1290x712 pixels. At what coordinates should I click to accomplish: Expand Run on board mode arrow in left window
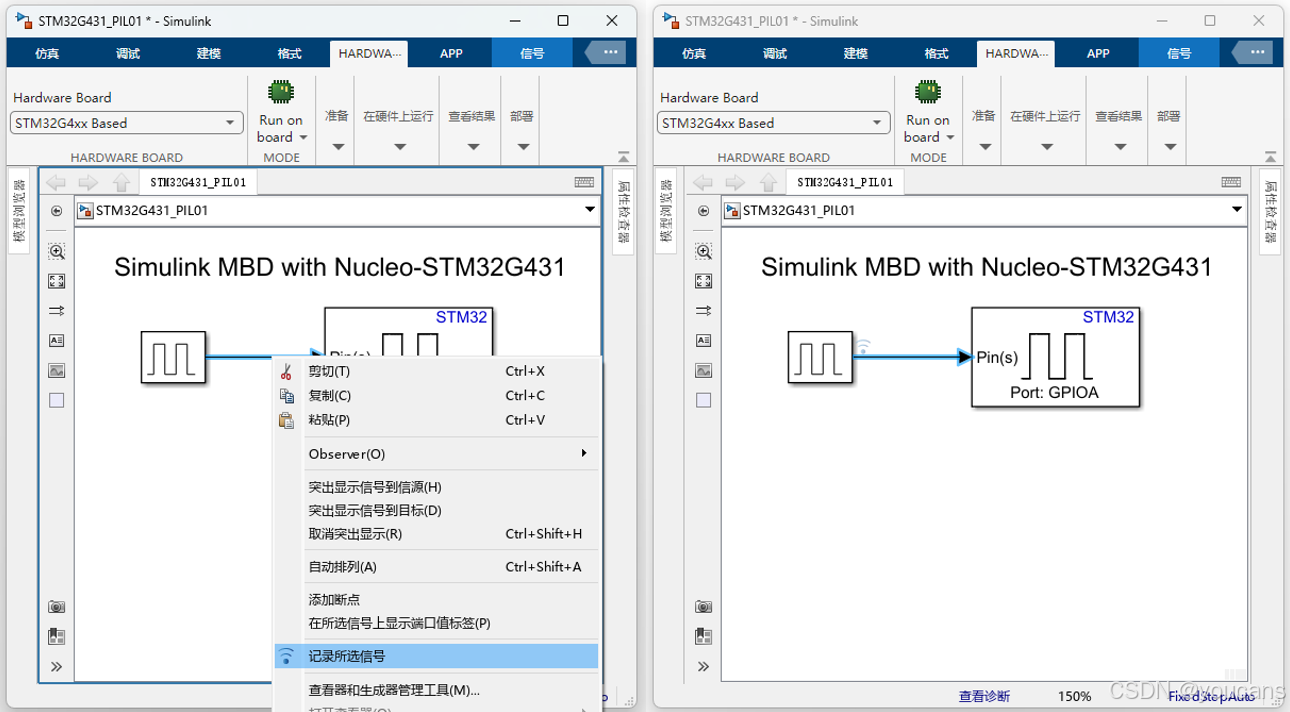[303, 137]
